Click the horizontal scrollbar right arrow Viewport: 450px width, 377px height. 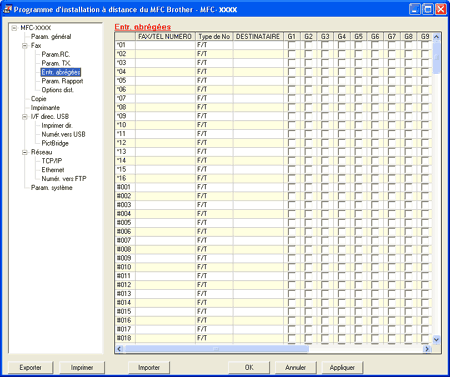(427, 349)
